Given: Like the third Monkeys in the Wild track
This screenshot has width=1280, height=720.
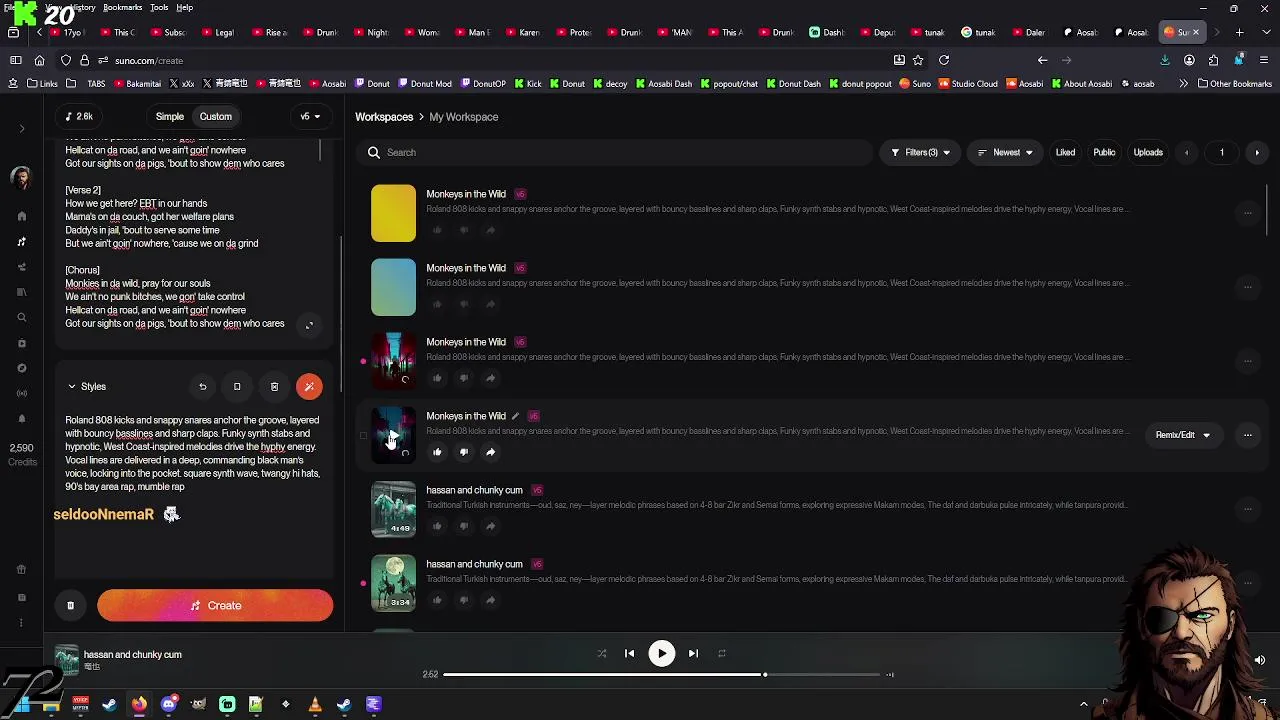Looking at the screenshot, I should [437, 378].
